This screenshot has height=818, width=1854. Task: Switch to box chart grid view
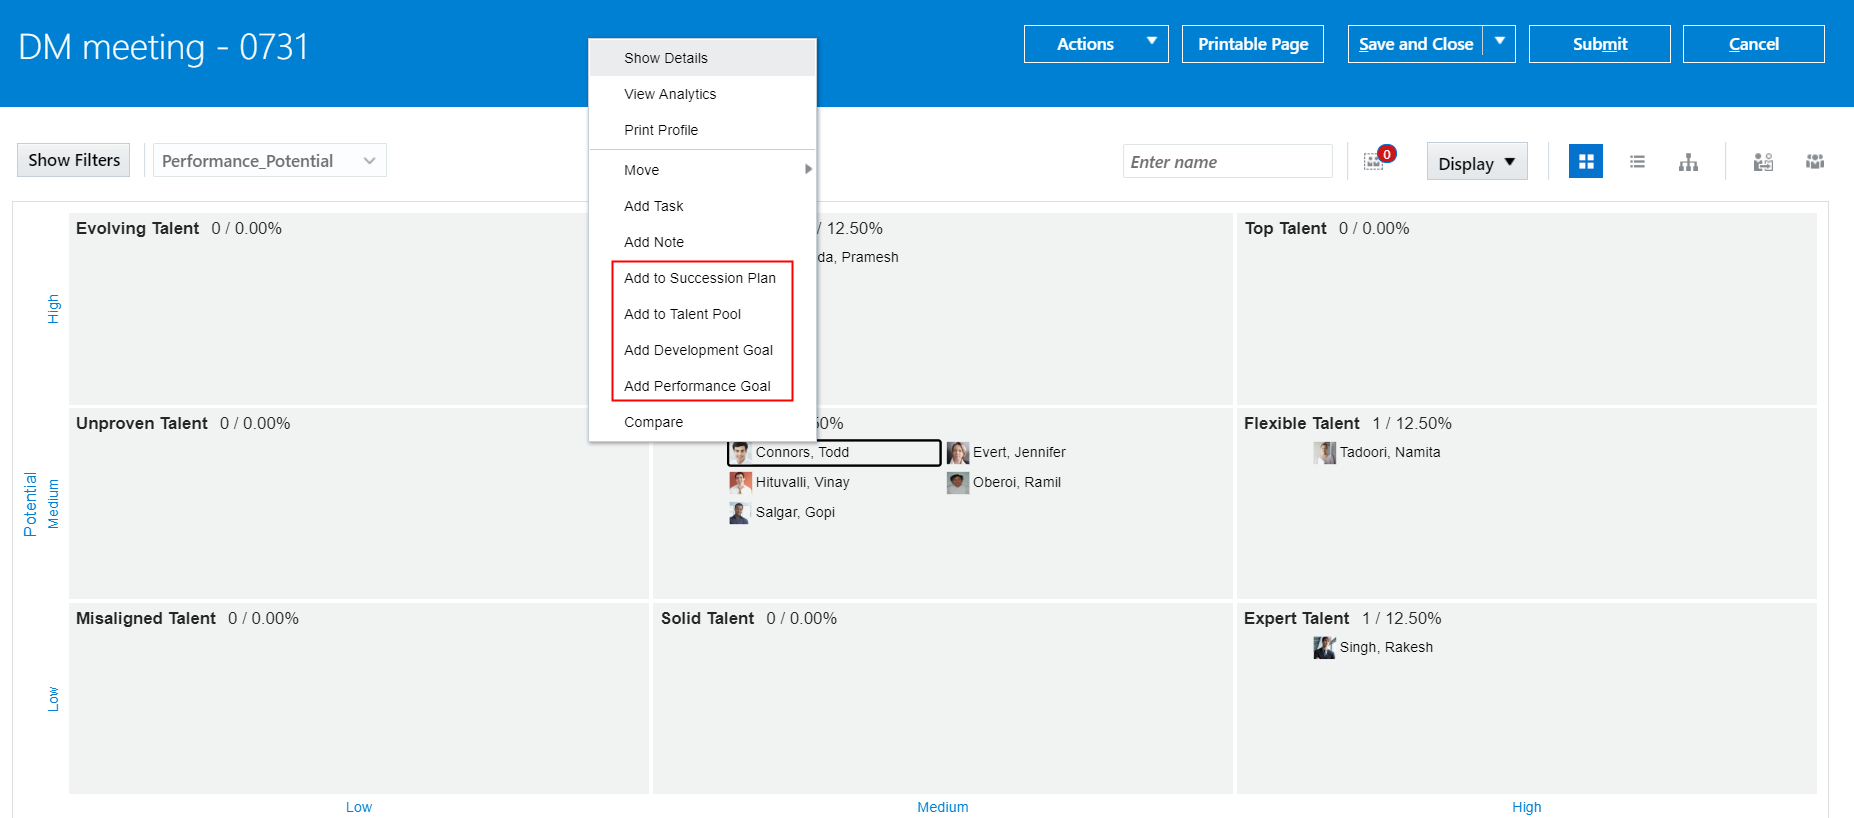click(x=1586, y=161)
